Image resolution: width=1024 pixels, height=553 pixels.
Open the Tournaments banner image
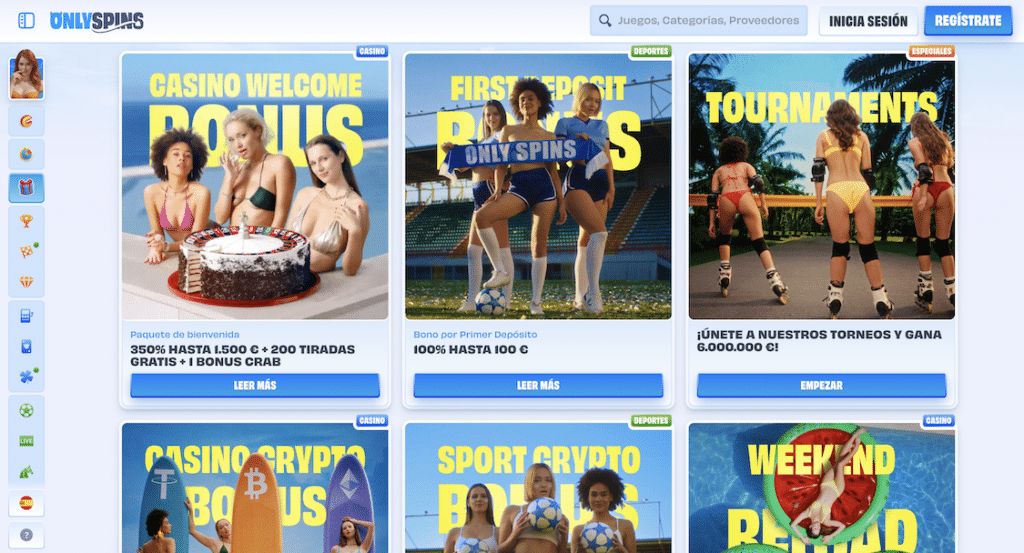coord(822,186)
